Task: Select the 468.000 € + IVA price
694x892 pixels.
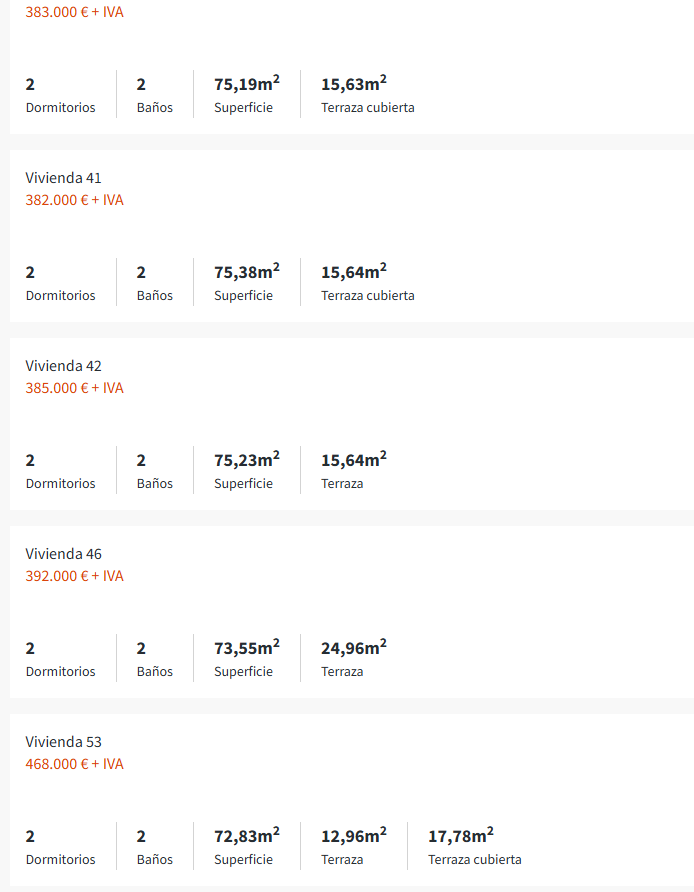Action: [74, 764]
